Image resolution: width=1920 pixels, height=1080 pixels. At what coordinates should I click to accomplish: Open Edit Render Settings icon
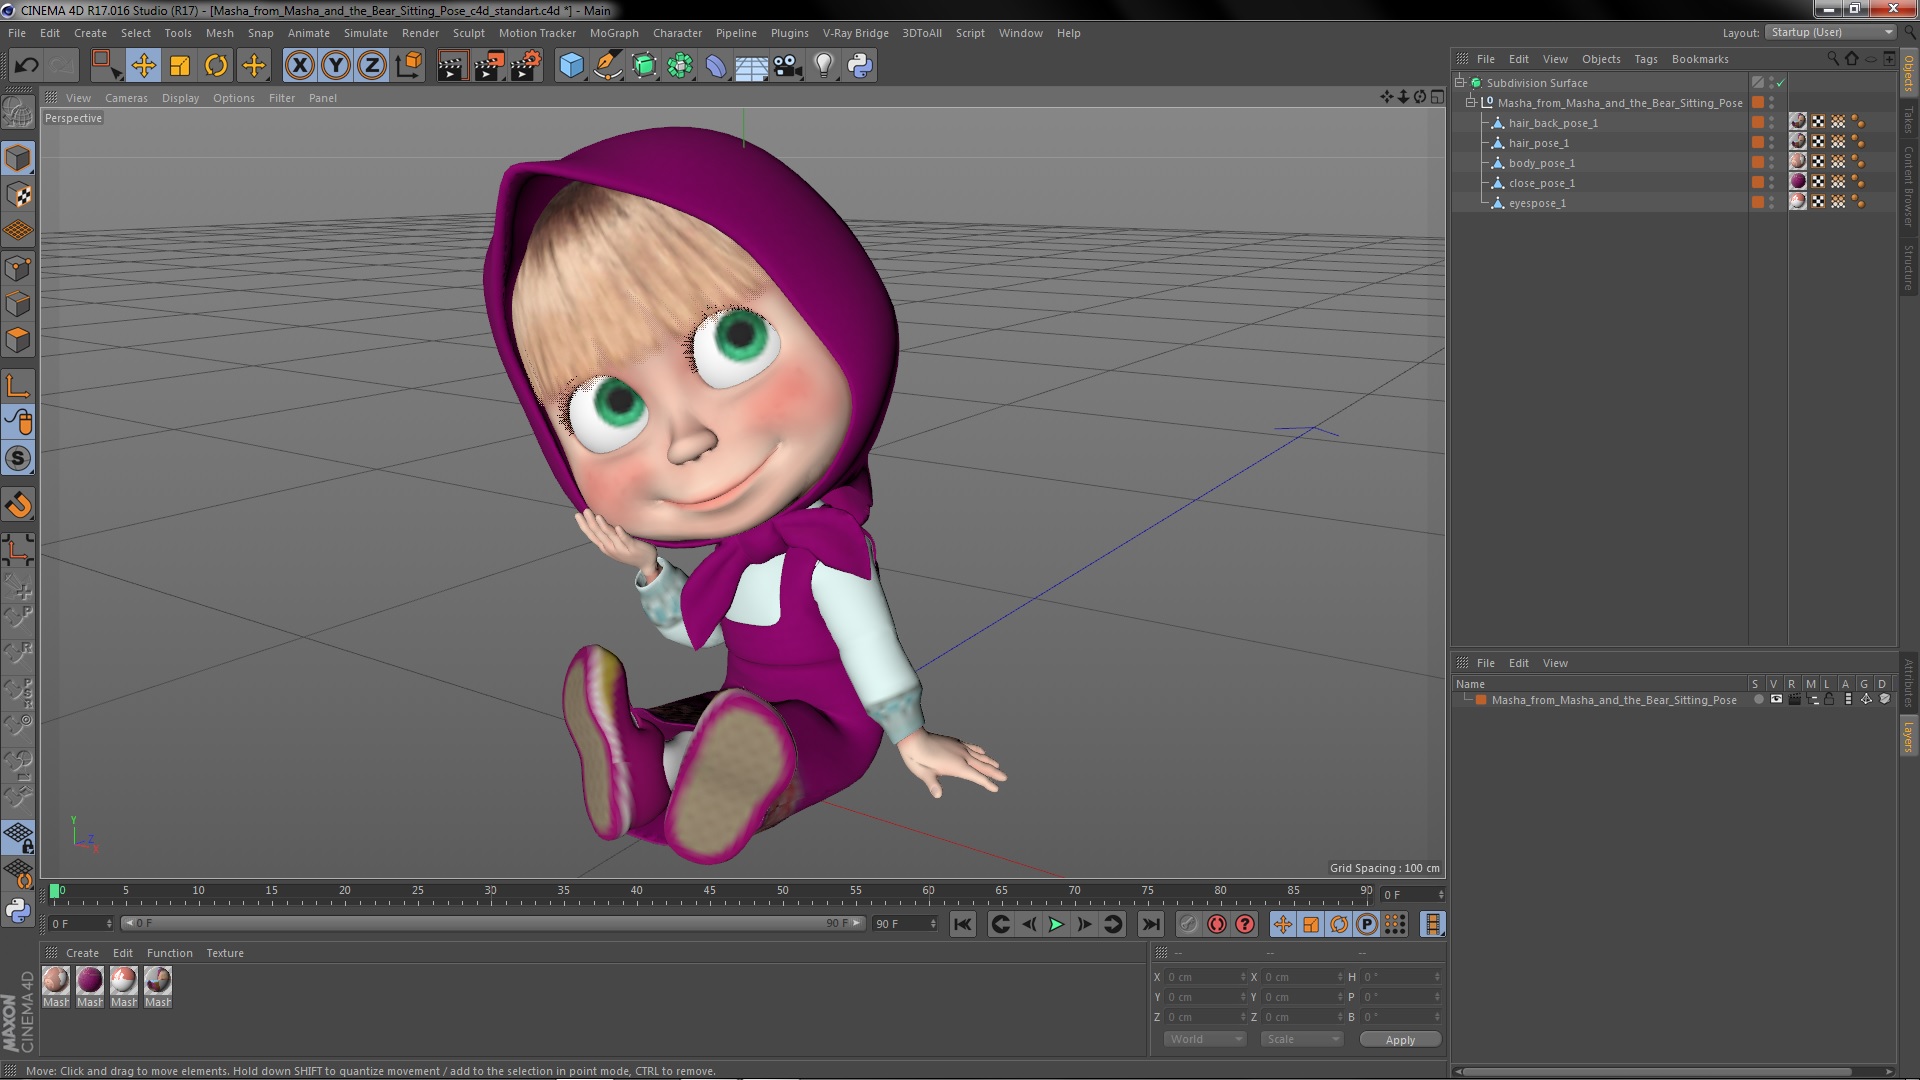[525, 66]
